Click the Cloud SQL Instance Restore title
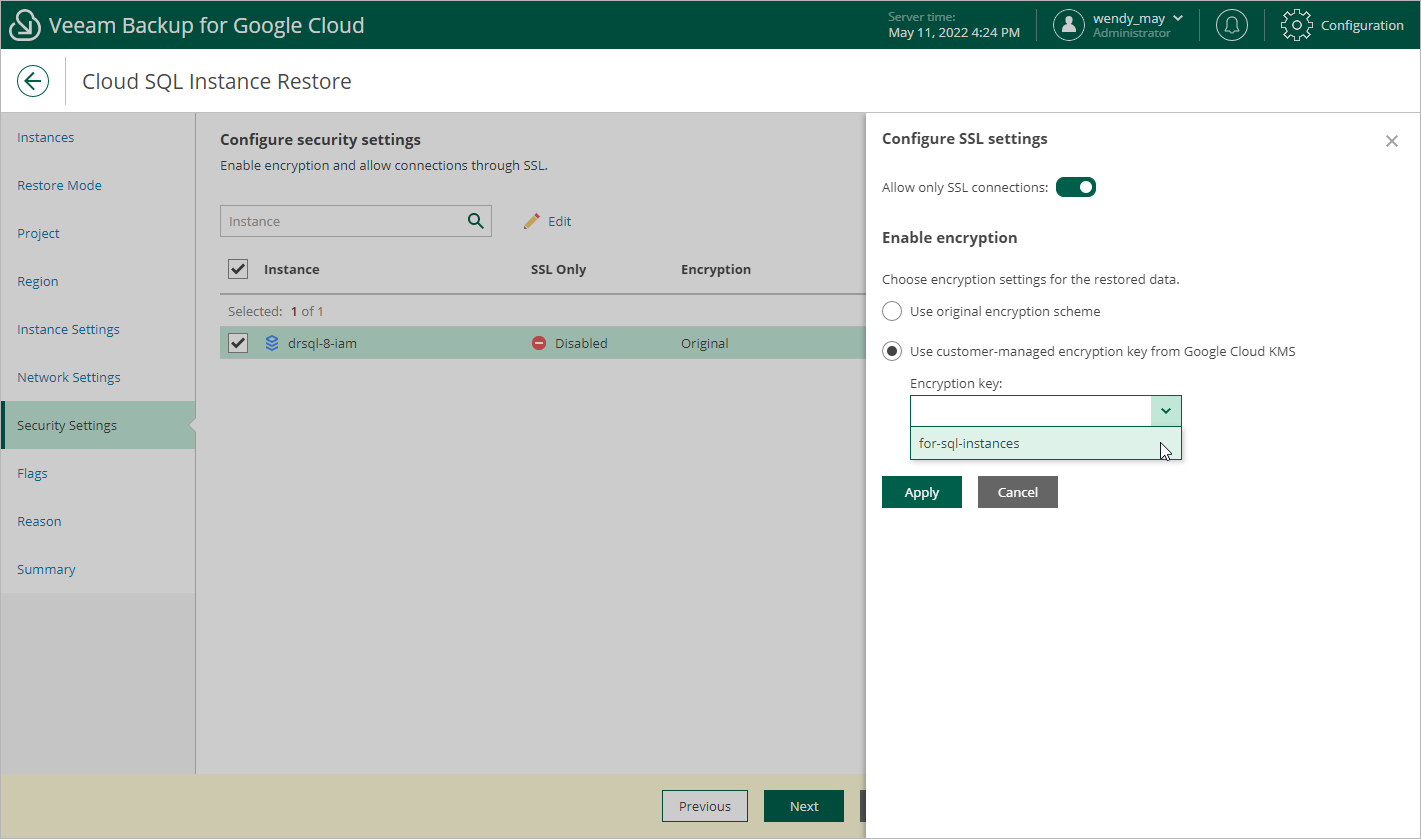 point(217,82)
